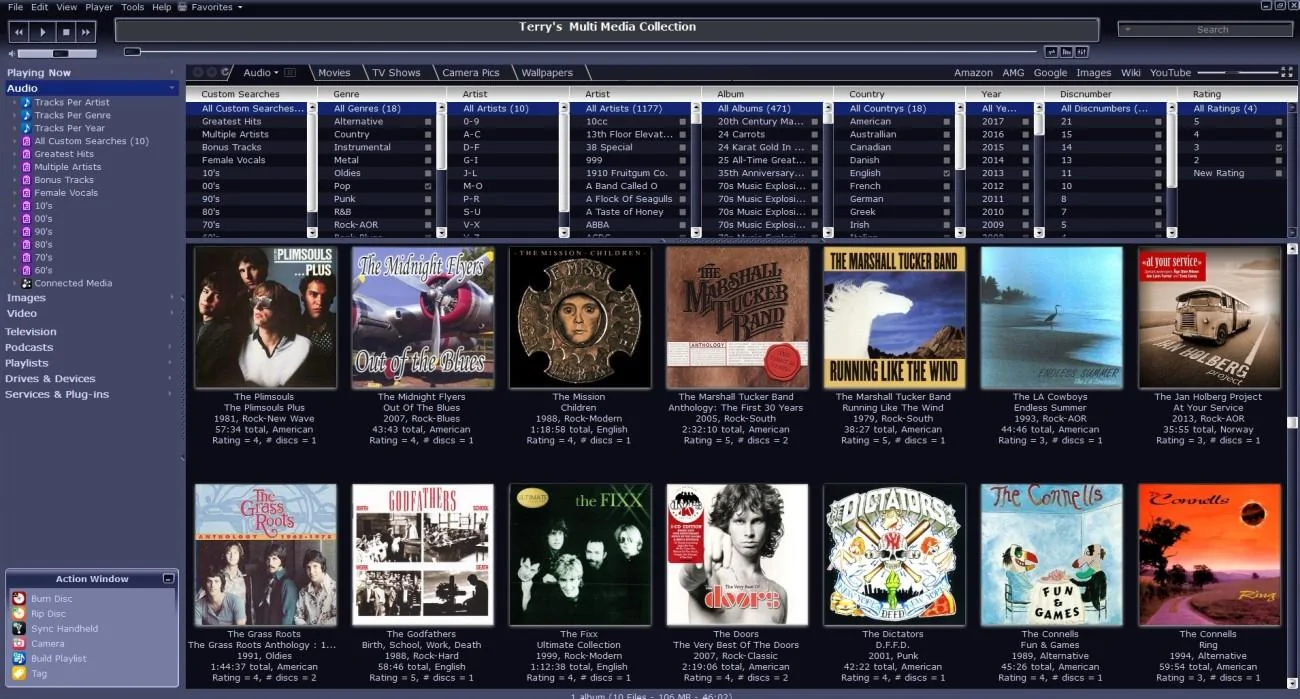Screen dimensions: 1300x699
Task: Click the Rip Disc icon
Action: (x=18, y=613)
